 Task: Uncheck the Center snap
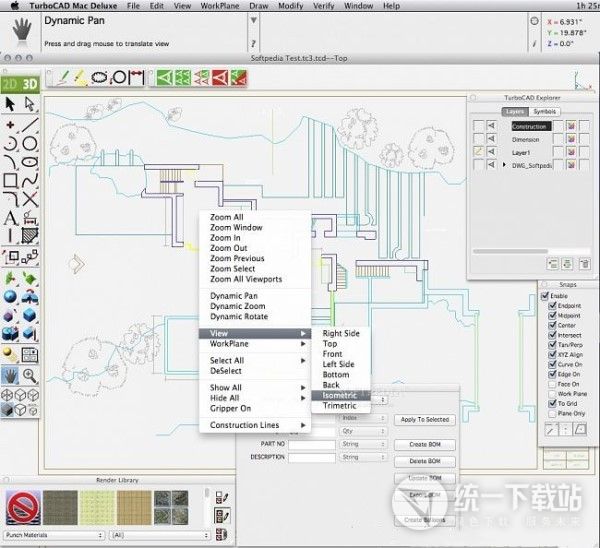[552, 325]
